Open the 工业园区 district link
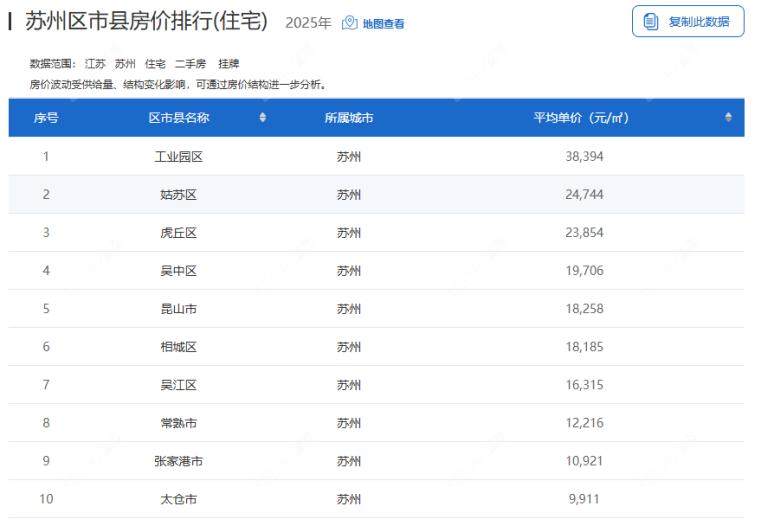This screenshot has width=761, height=532. point(179,157)
